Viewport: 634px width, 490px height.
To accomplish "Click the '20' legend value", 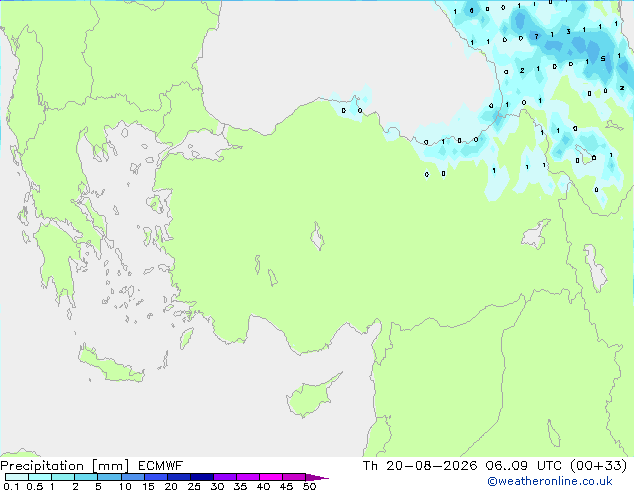I will tap(171, 486).
